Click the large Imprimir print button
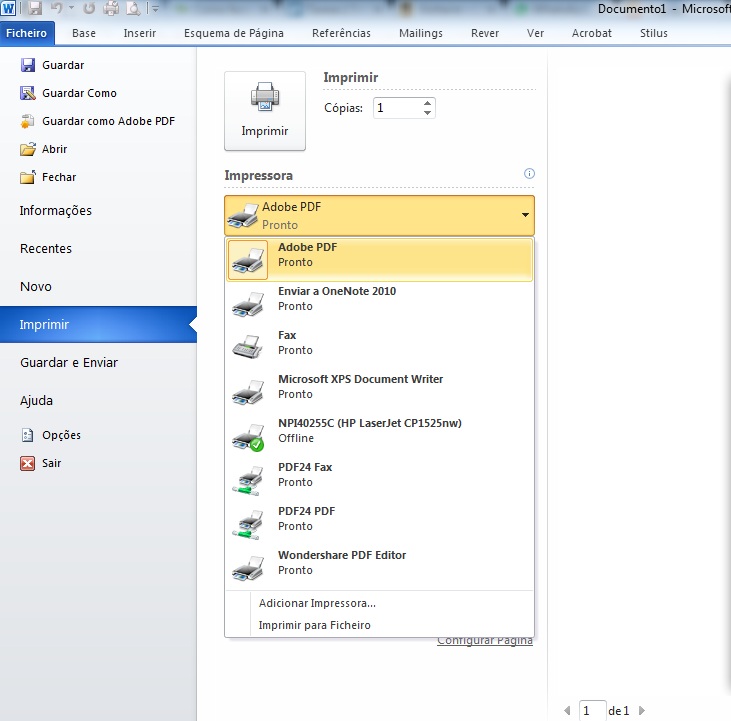731x721 pixels. pos(265,111)
